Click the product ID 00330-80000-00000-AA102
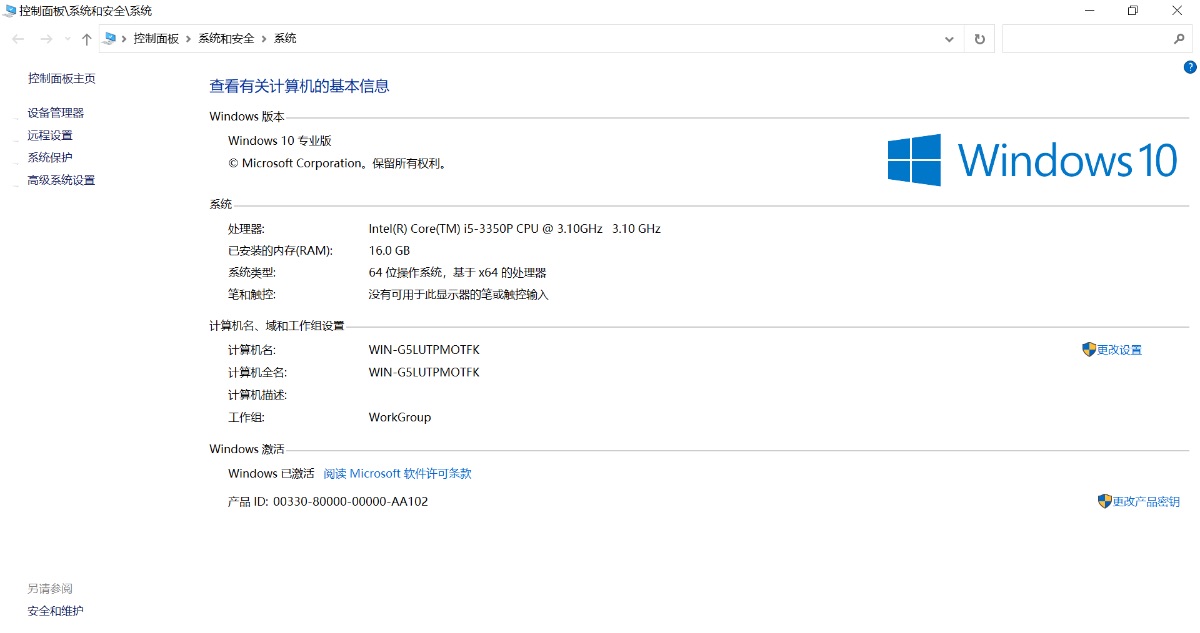Screen dimensions: 1200x633 point(351,501)
